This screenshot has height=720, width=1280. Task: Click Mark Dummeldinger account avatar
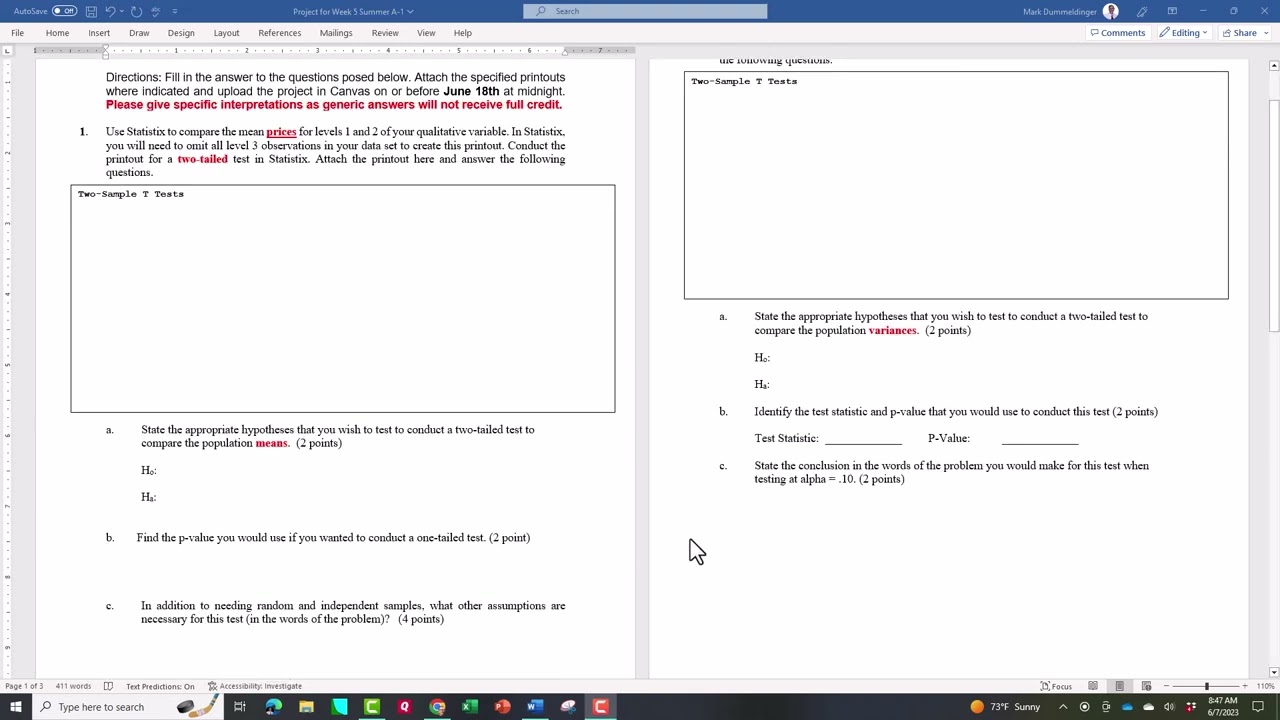(1111, 11)
